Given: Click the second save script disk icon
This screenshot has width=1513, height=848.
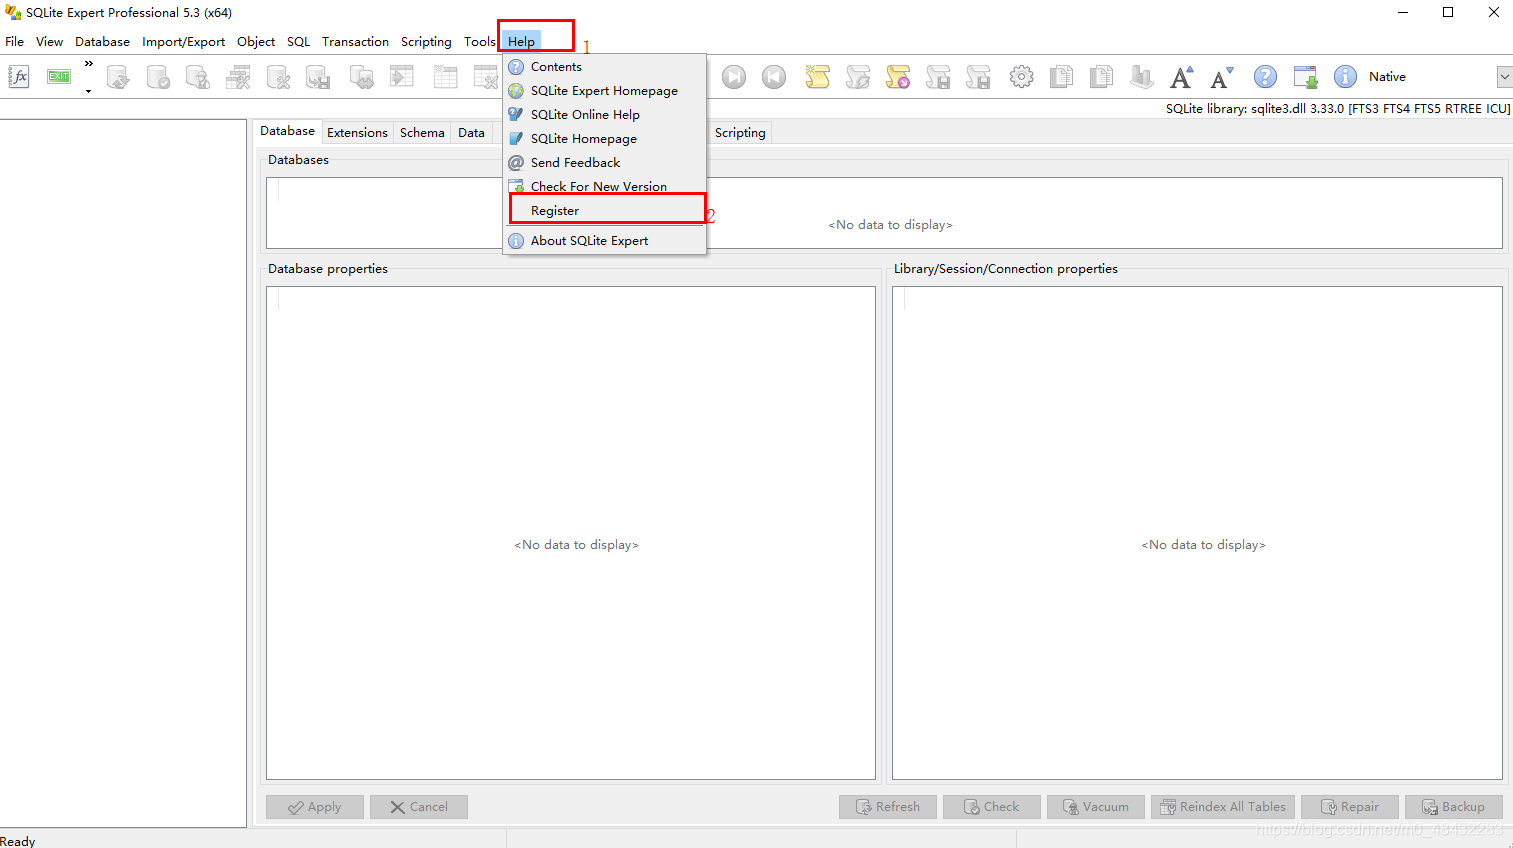Looking at the screenshot, I should click(978, 77).
